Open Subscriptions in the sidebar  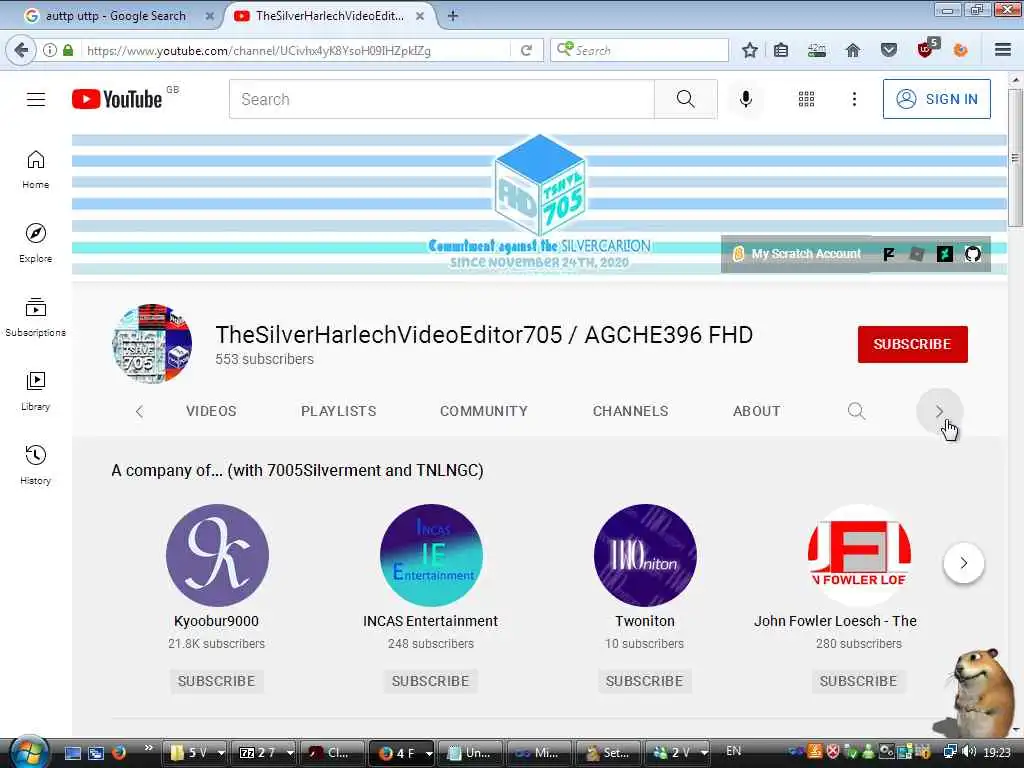pyautogui.click(x=35, y=317)
